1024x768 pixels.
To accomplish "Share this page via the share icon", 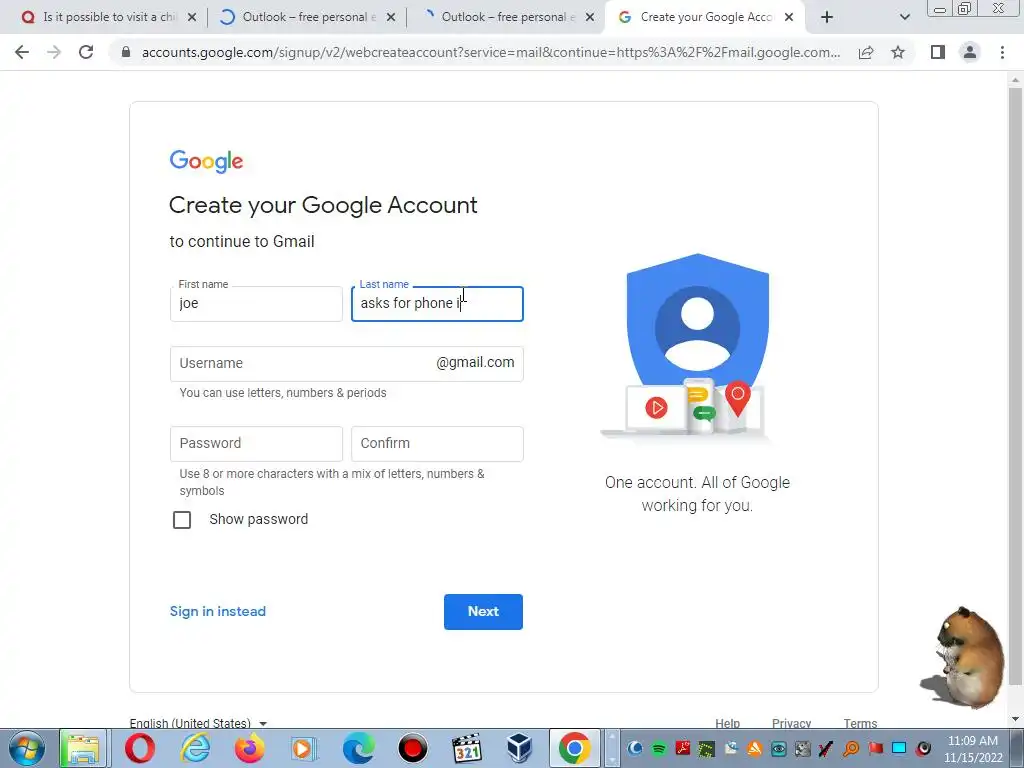I will tap(866, 52).
